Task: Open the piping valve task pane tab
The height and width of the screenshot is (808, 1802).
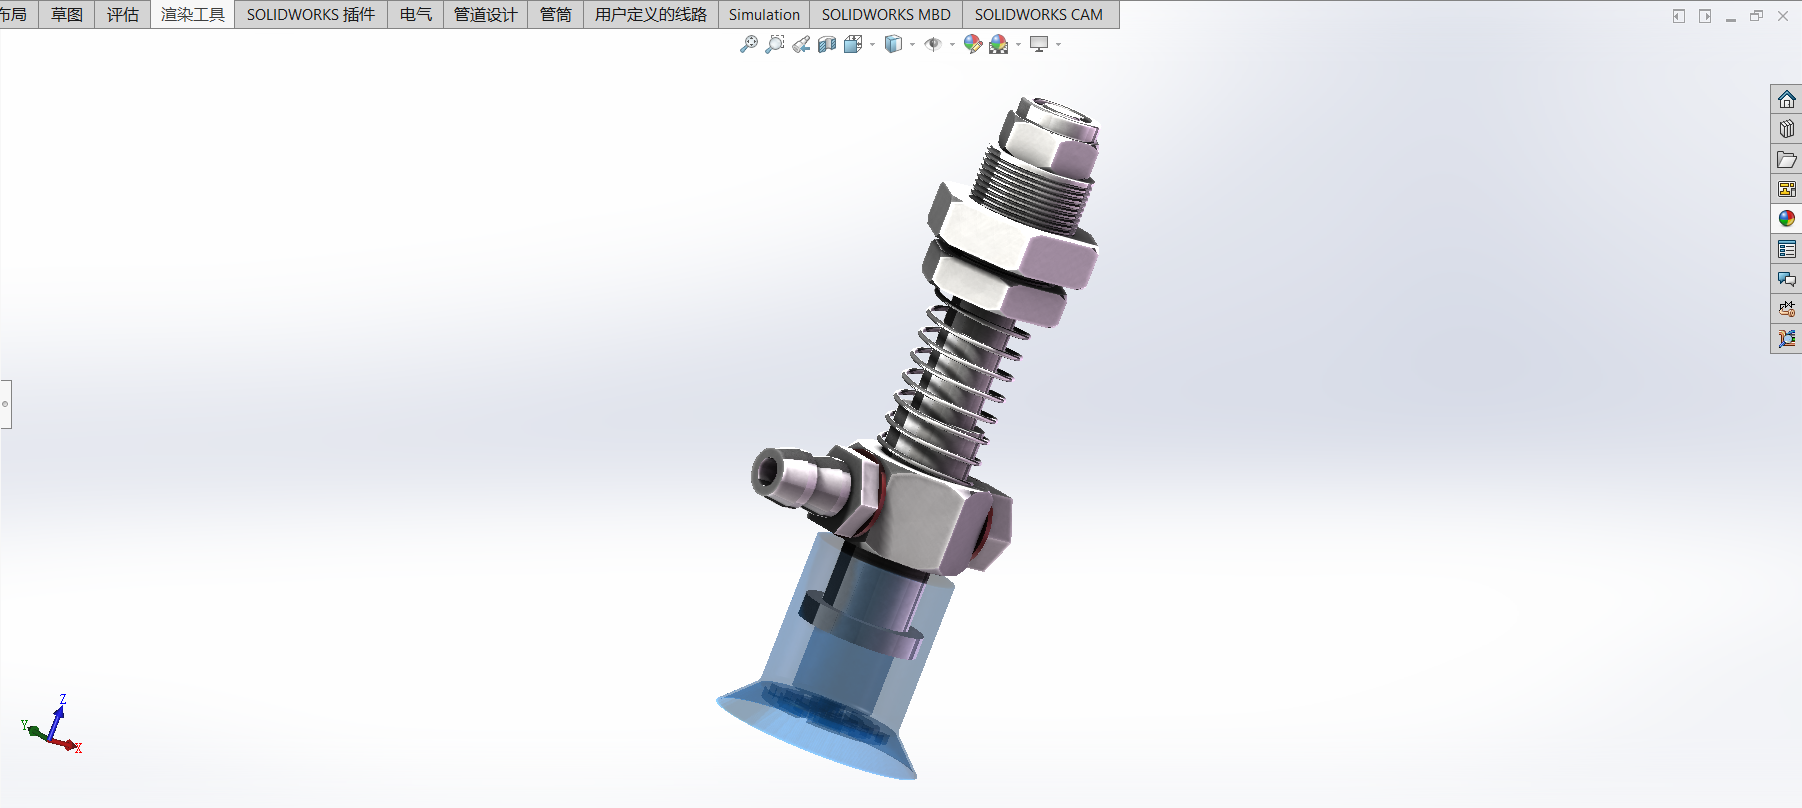Action: (1786, 309)
